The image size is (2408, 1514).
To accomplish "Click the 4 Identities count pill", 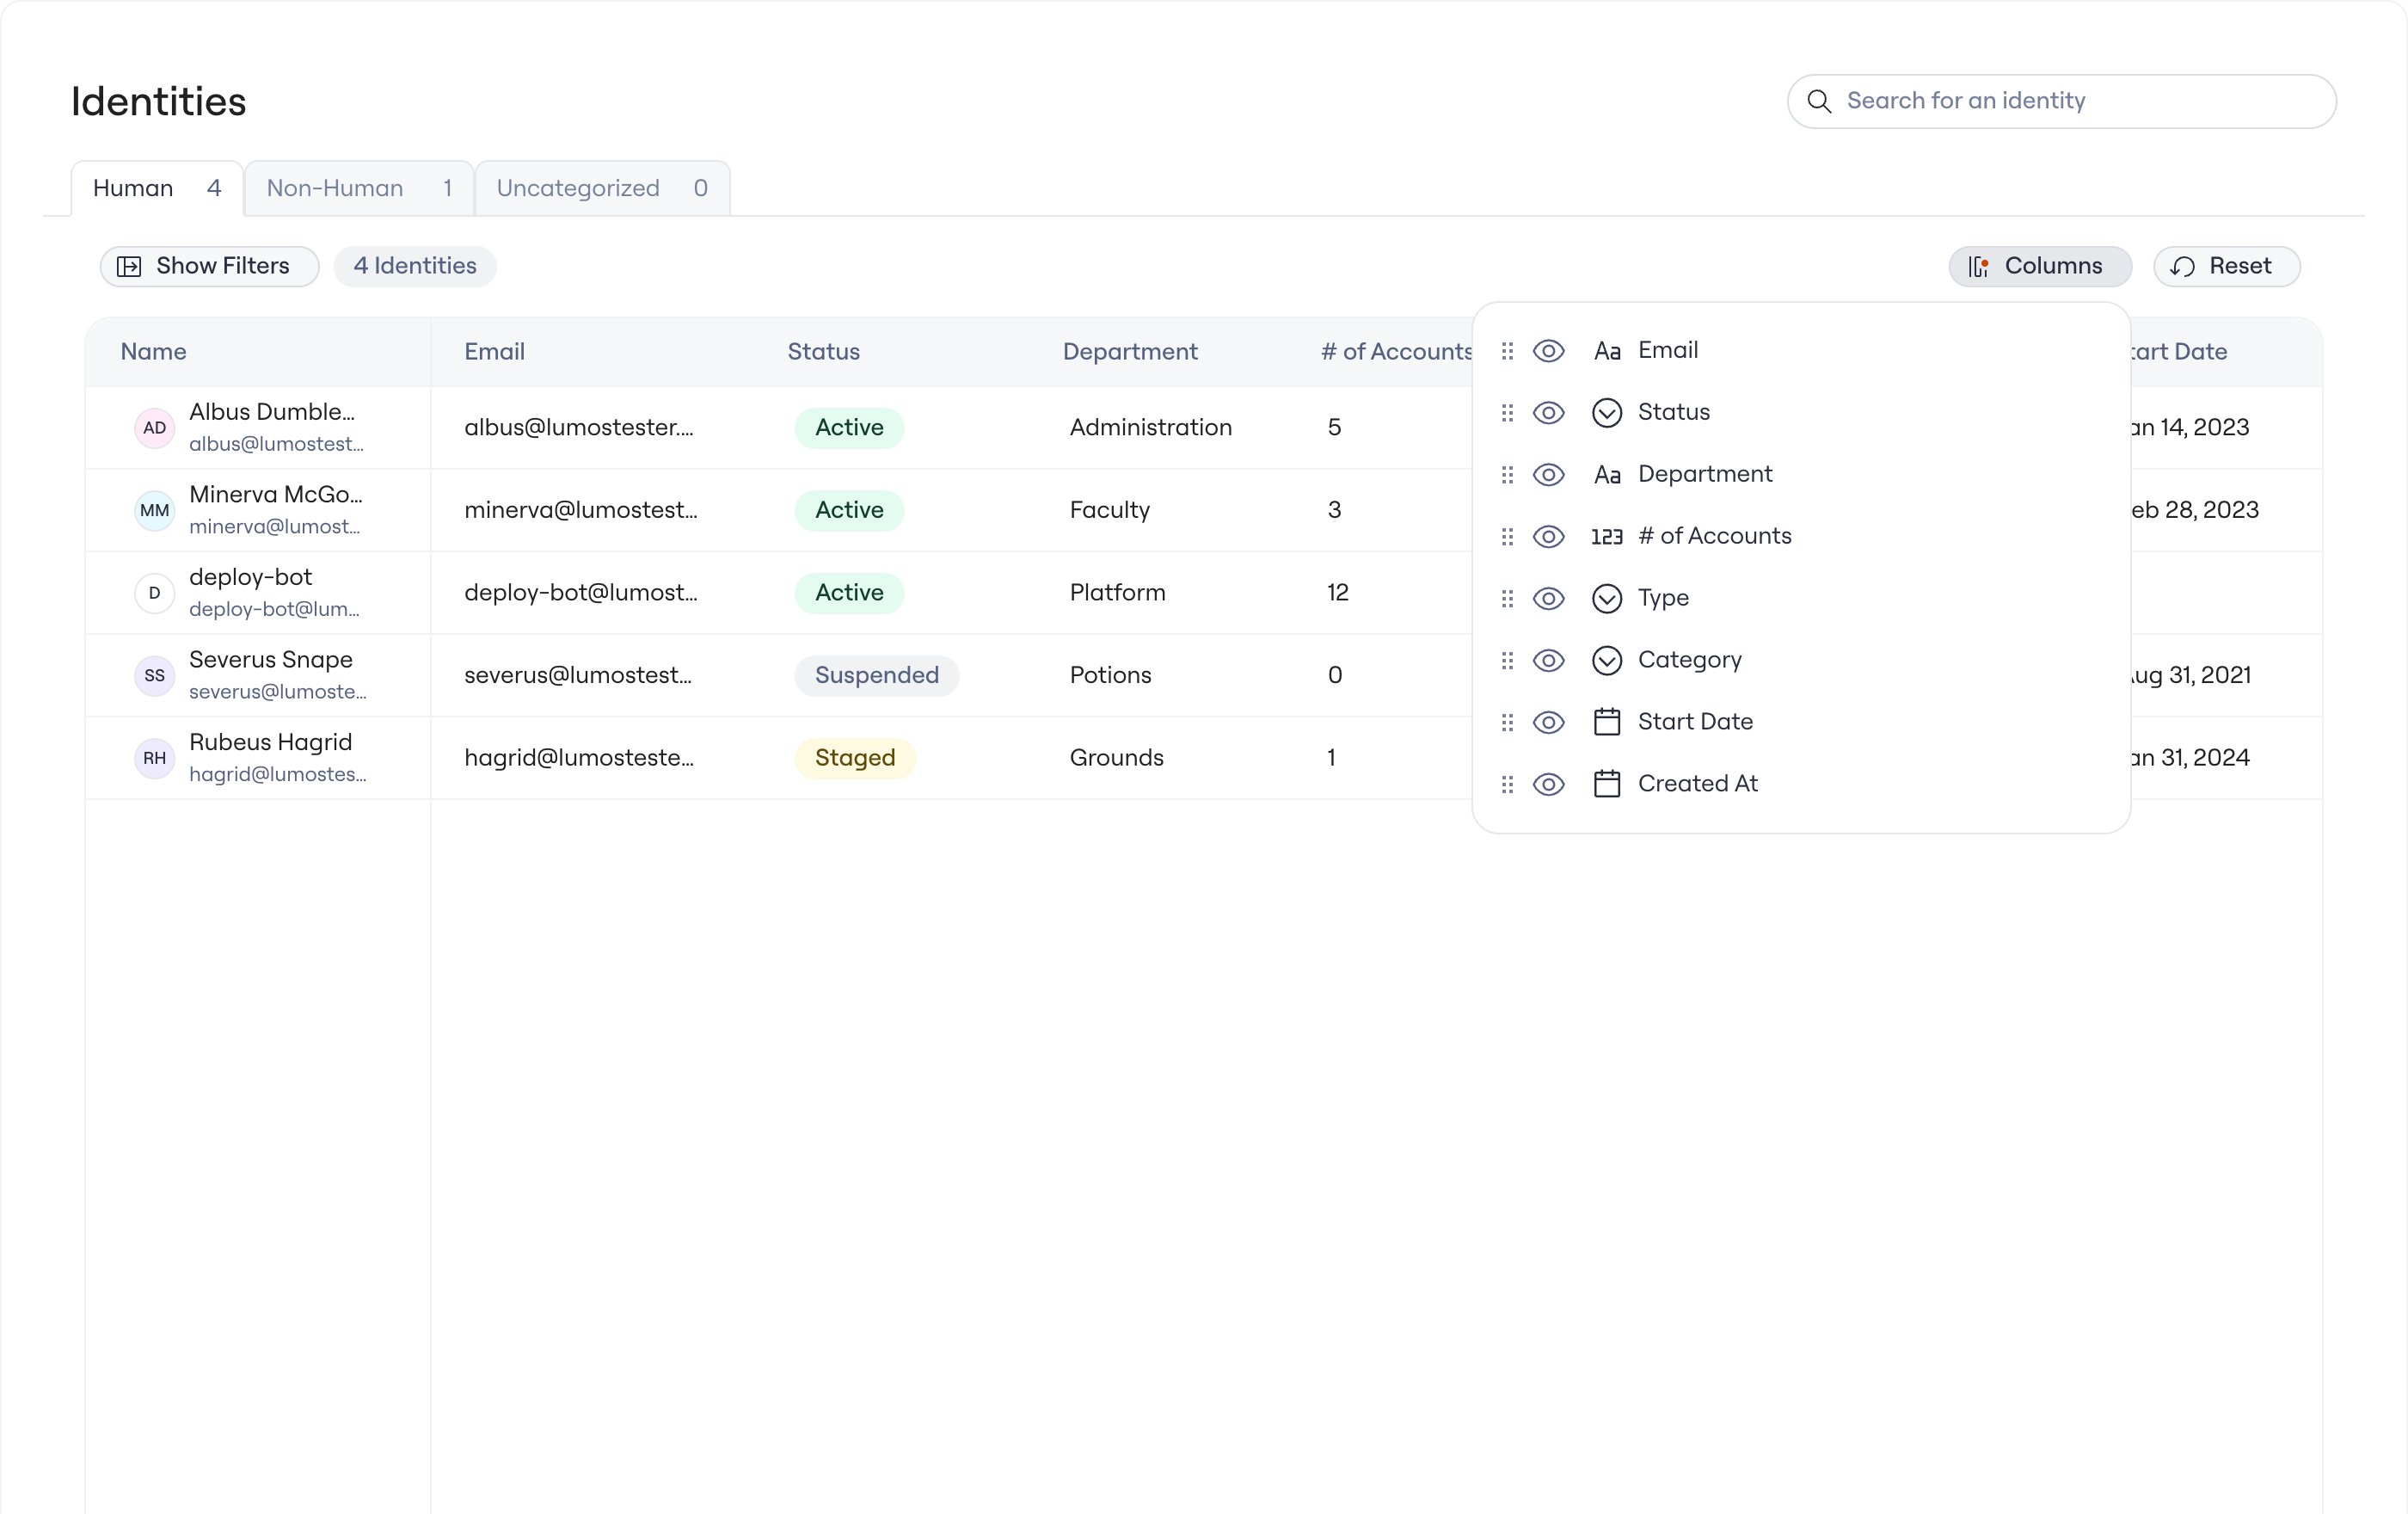I will pyautogui.click(x=414, y=266).
